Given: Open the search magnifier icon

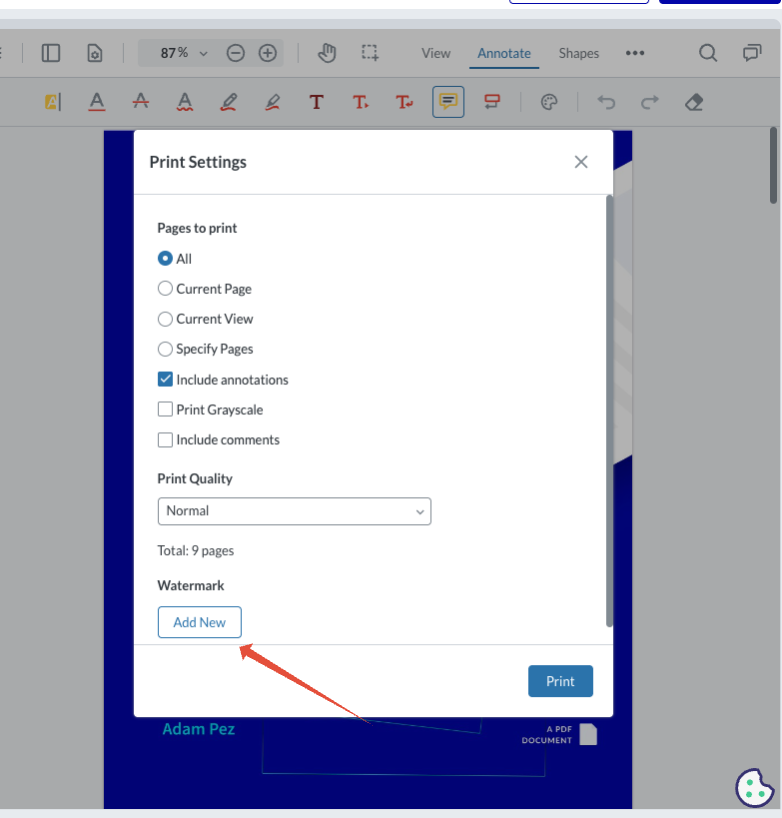Looking at the screenshot, I should coord(708,53).
